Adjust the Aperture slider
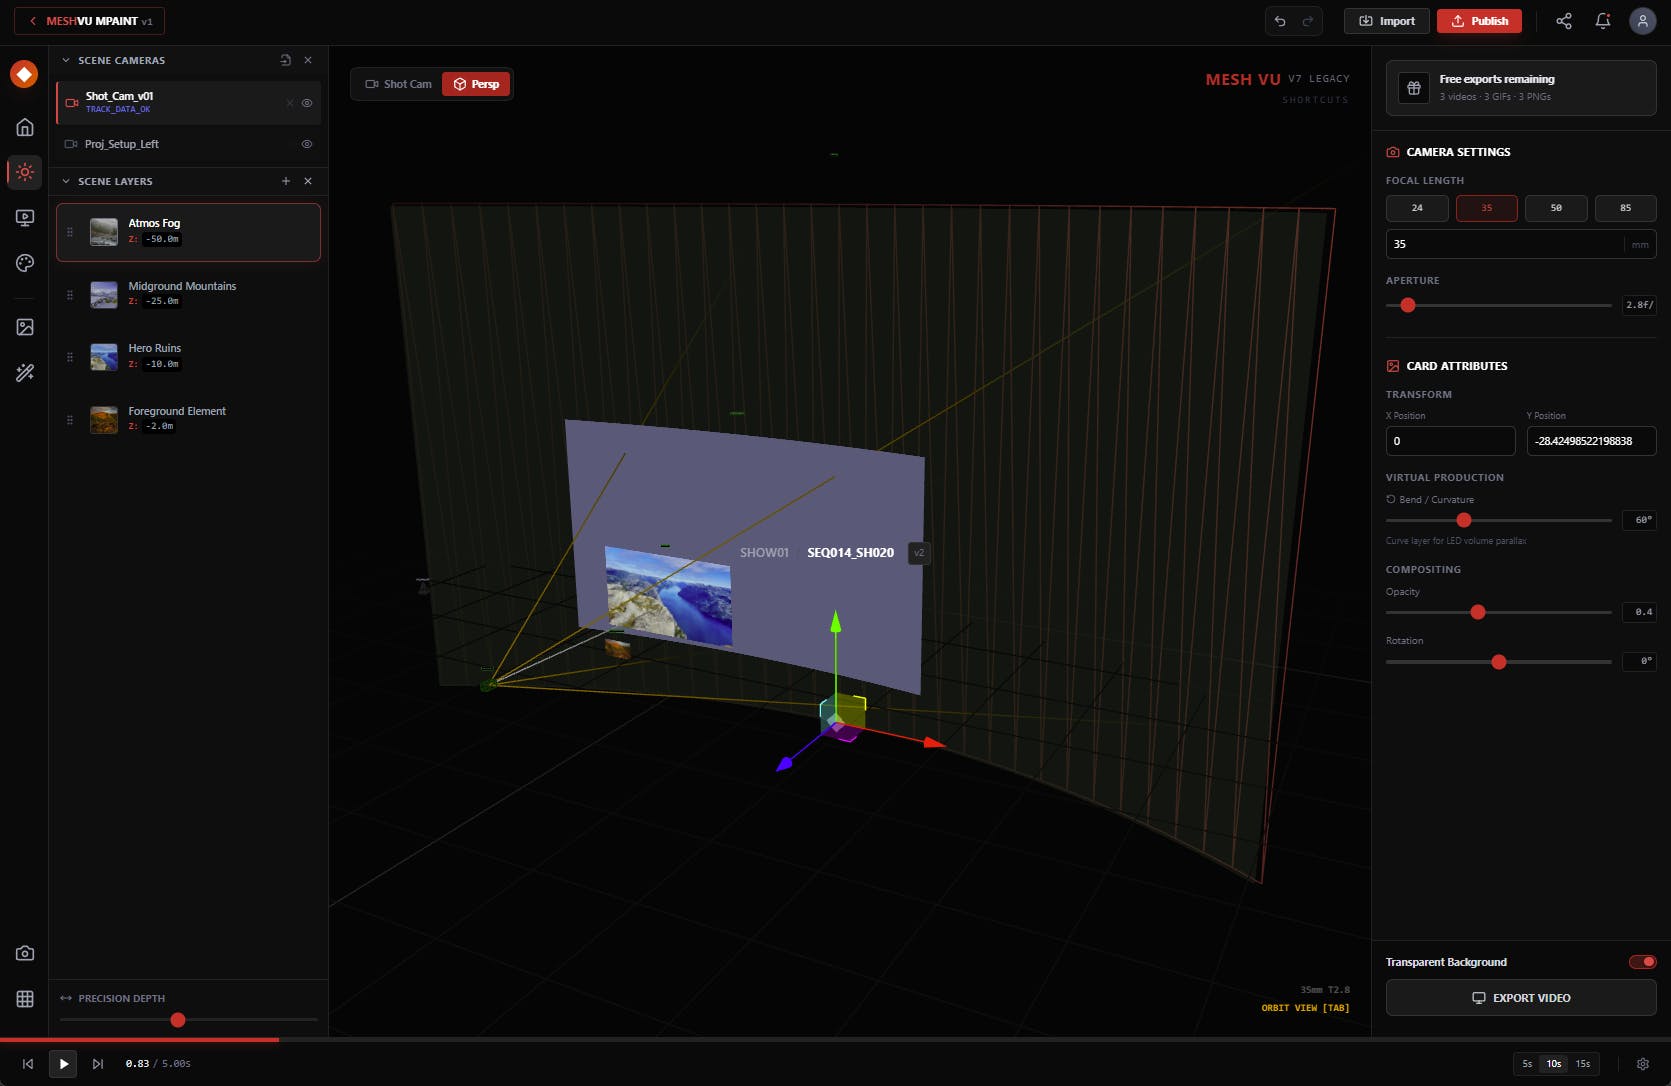The width and height of the screenshot is (1671, 1086). [x=1498, y=305]
